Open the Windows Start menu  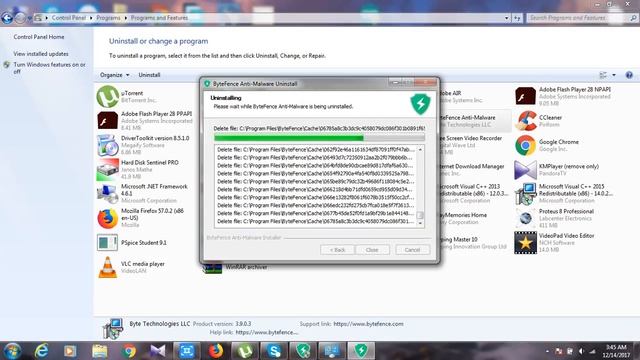[12, 351]
